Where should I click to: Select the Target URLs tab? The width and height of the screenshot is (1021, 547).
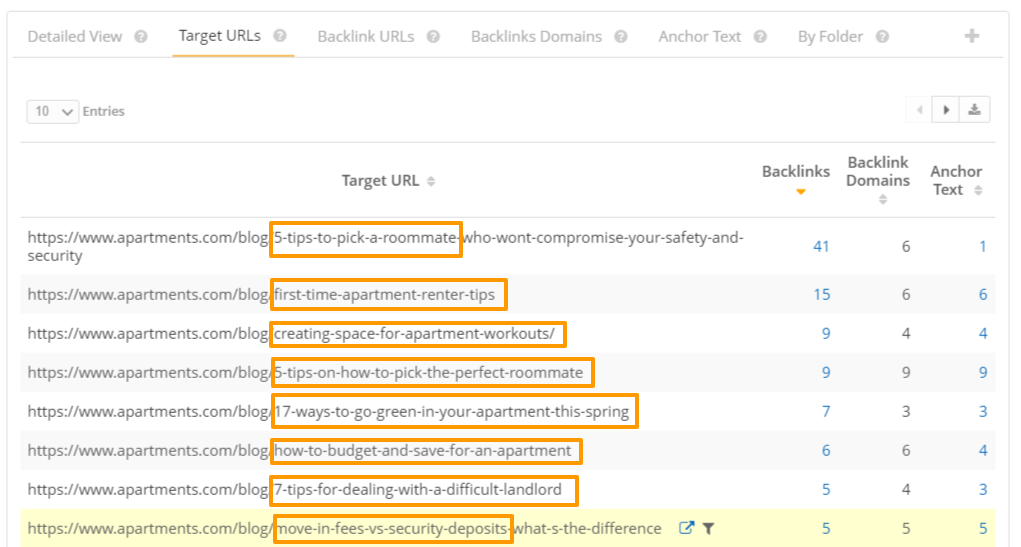click(219, 36)
